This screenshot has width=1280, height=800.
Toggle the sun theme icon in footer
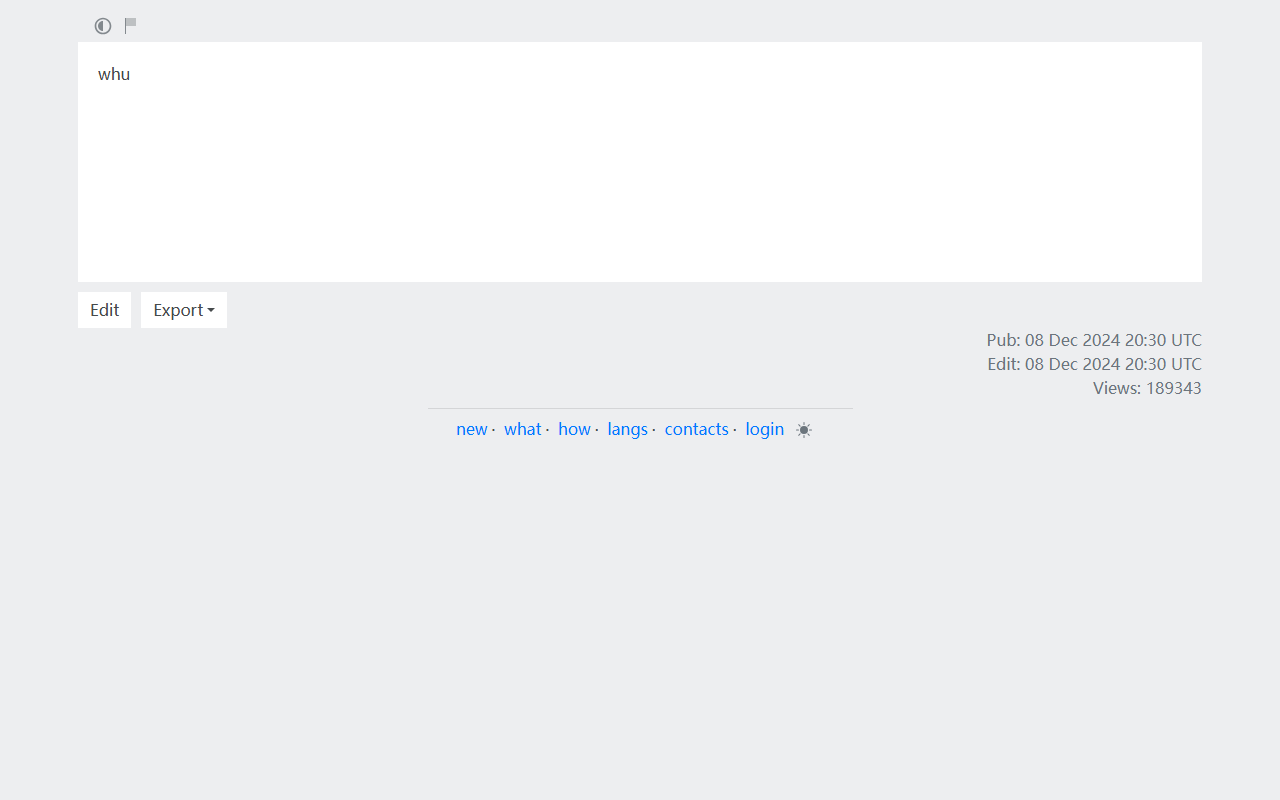point(804,430)
